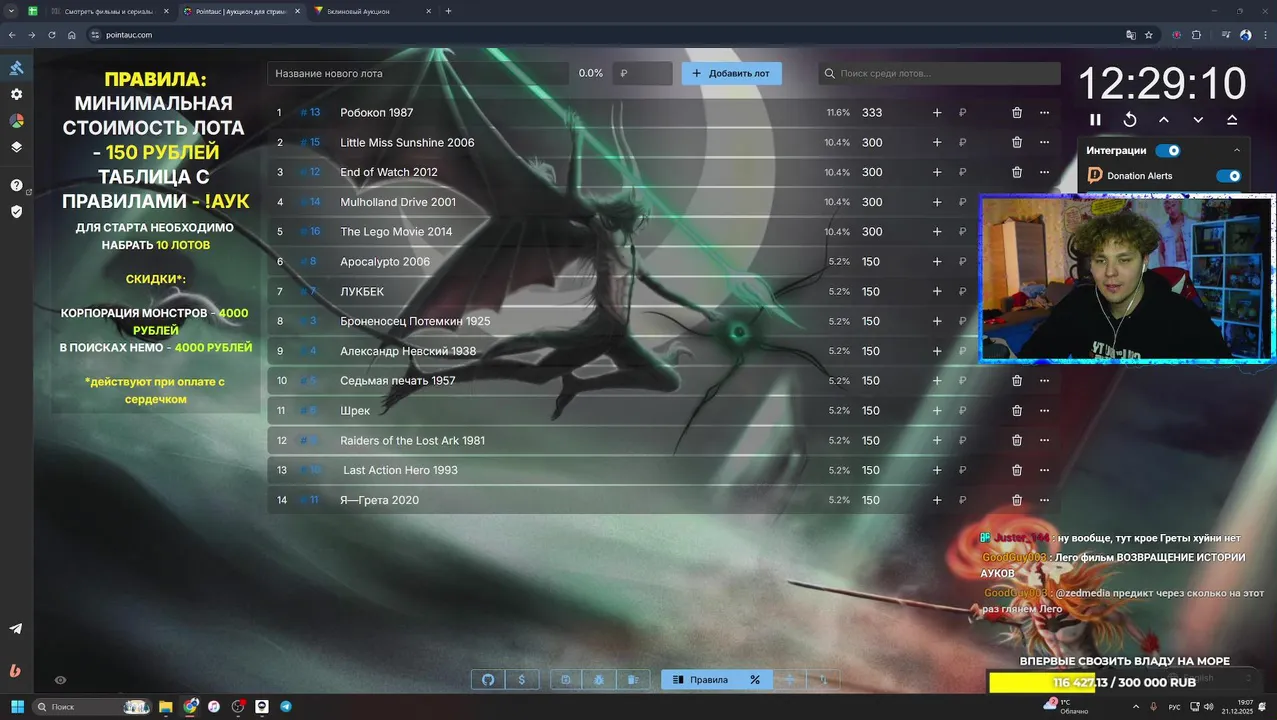The height and width of the screenshot is (720, 1277).
Task: Switch to the Смотреть фильмы и сериалы tab
Action: tap(109, 11)
